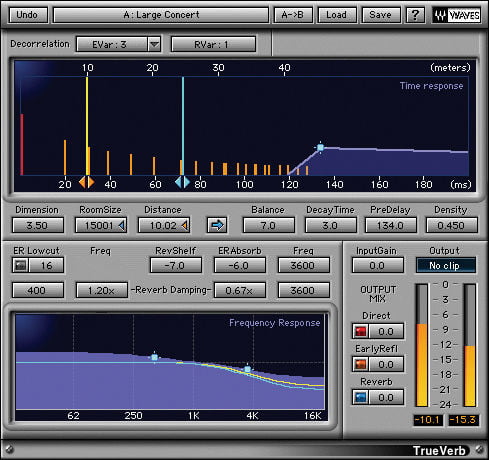Toggle the EarlyRefl output orange button
The height and width of the screenshot is (460, 489).
[x=360, y=364]
